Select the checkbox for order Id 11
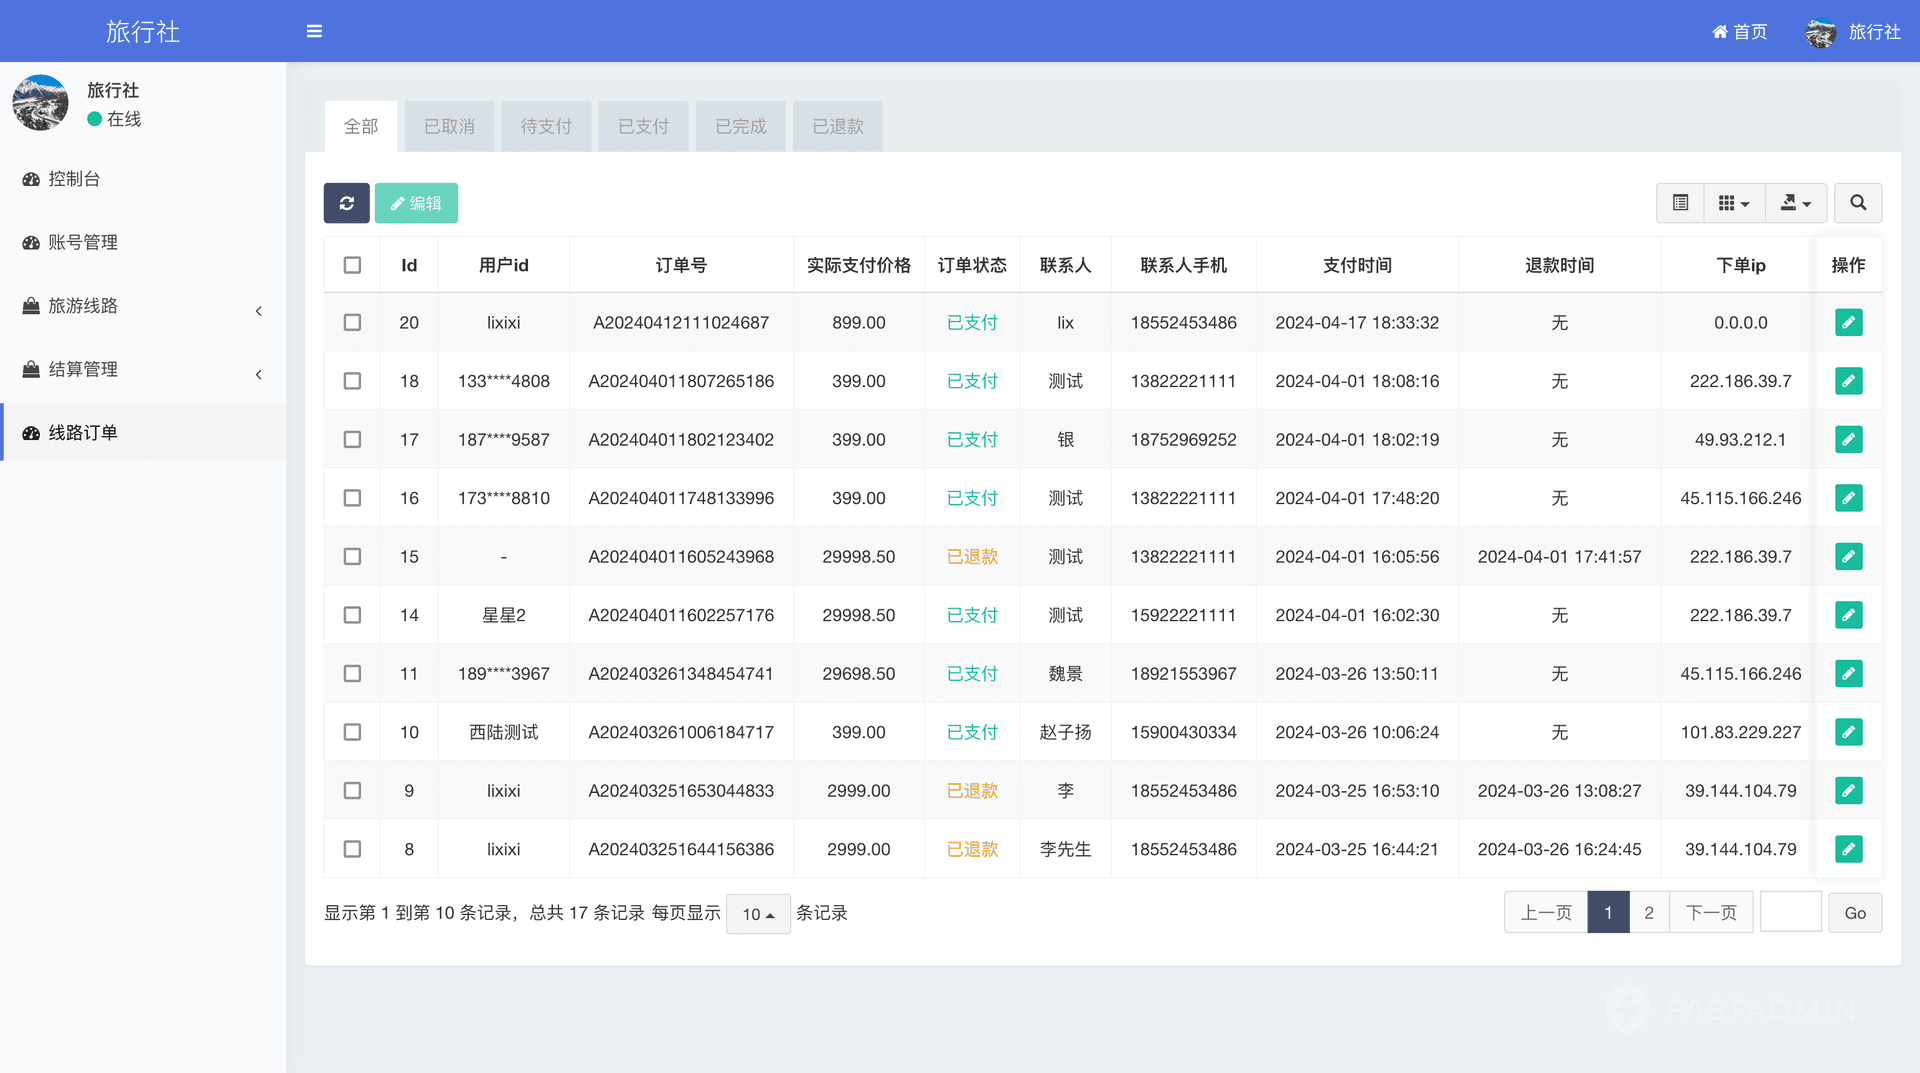1920x1073 pixels. pyautogui.click(x=352, y=674)
